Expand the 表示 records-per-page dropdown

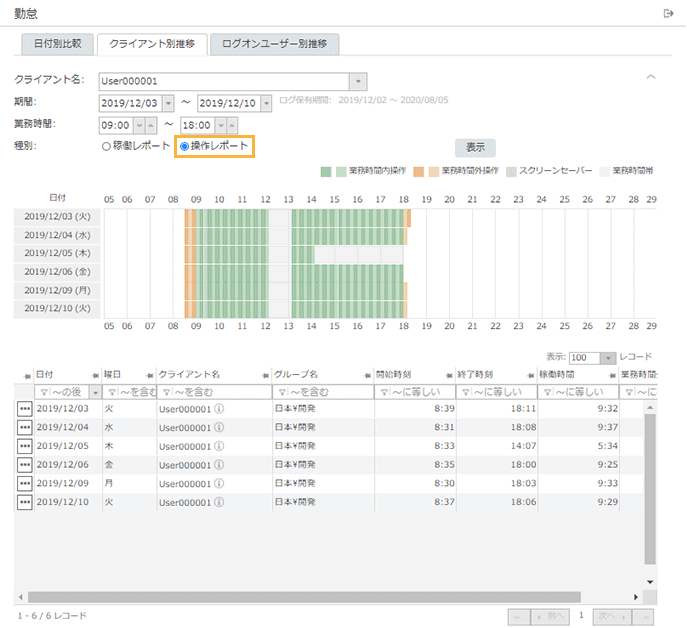[607, 357]
